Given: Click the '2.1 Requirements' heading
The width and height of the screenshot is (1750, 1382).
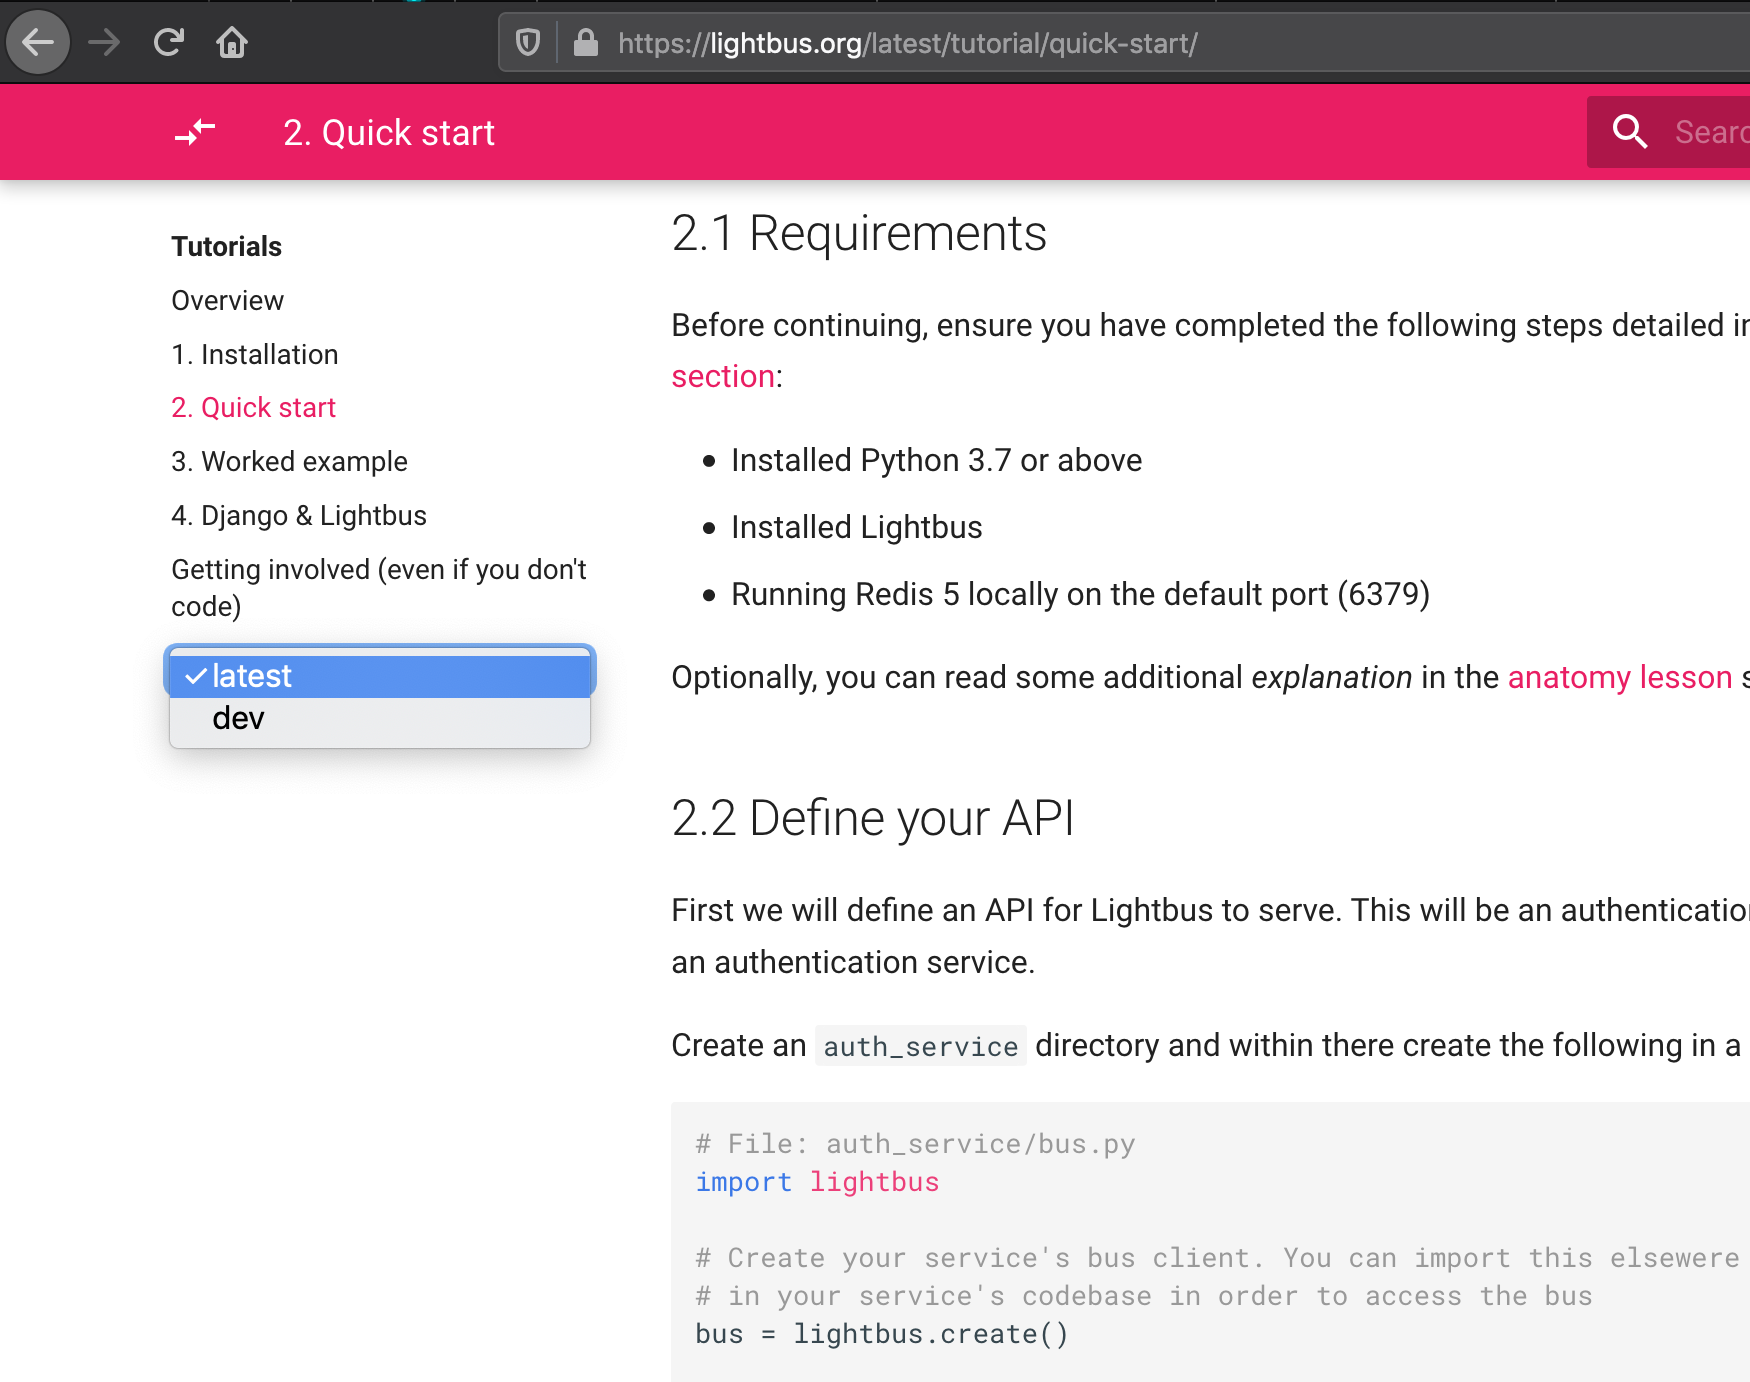Looking at the screenshot, I should (859, 233).
